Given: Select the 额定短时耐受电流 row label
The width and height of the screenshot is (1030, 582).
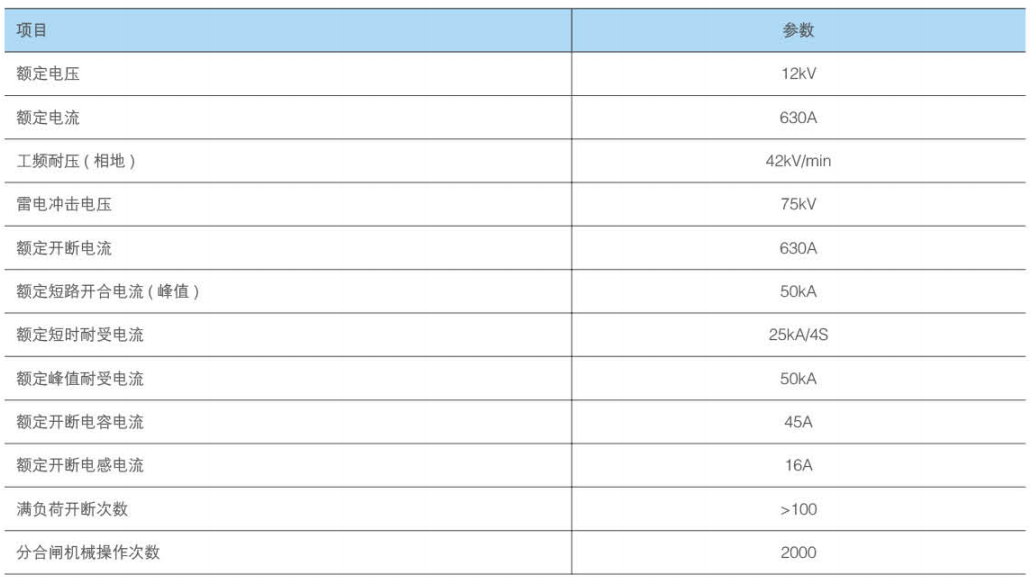Looking at the screenshot, I should pos(80,335).
